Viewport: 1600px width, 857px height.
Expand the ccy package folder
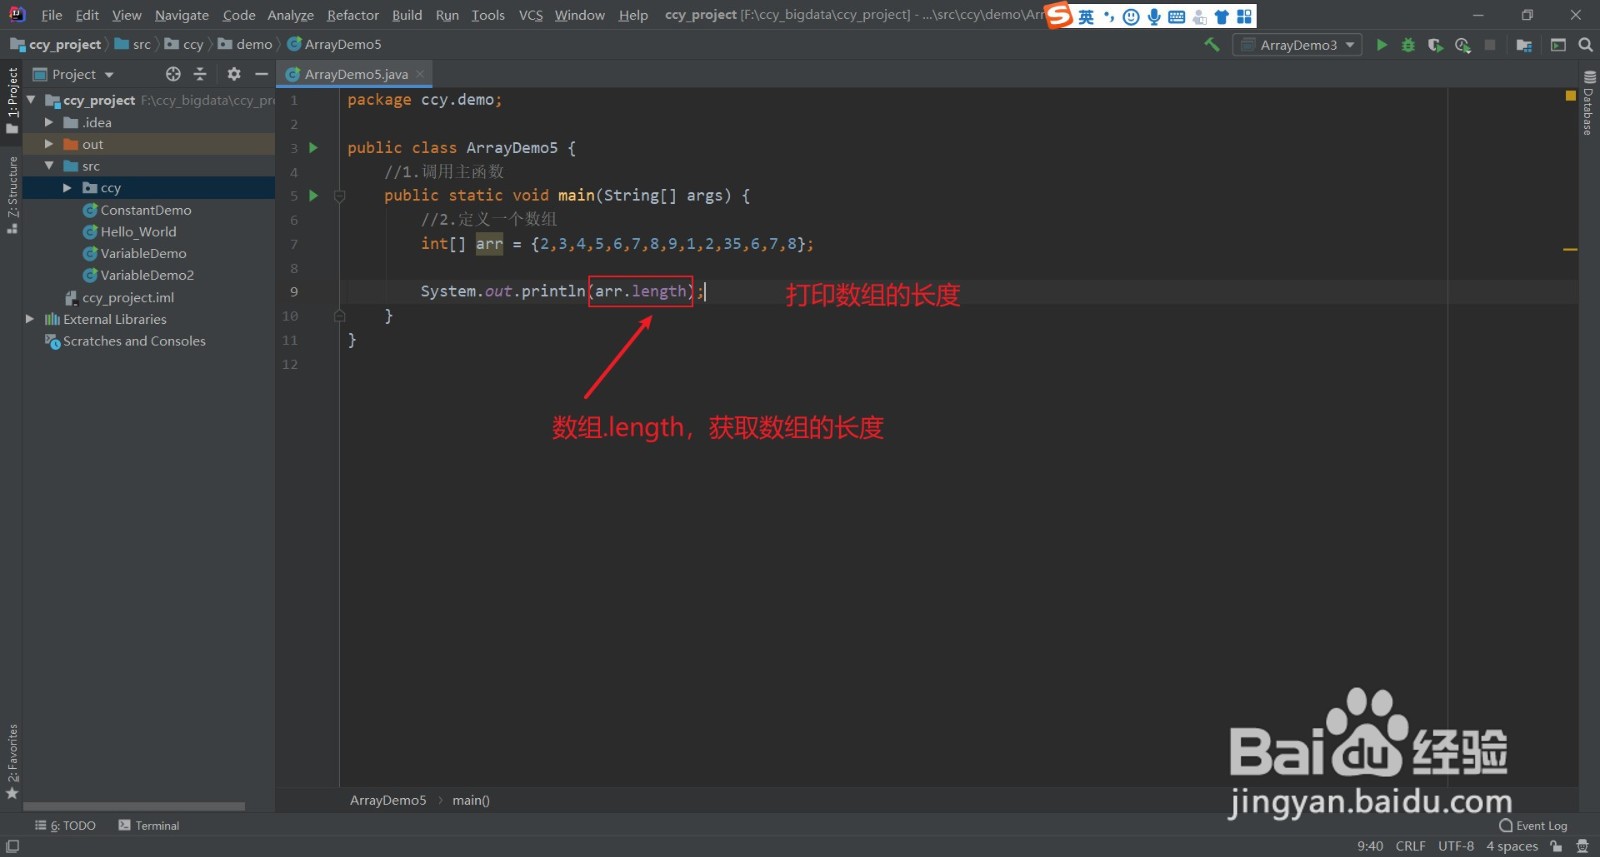[x=67, y=188]
